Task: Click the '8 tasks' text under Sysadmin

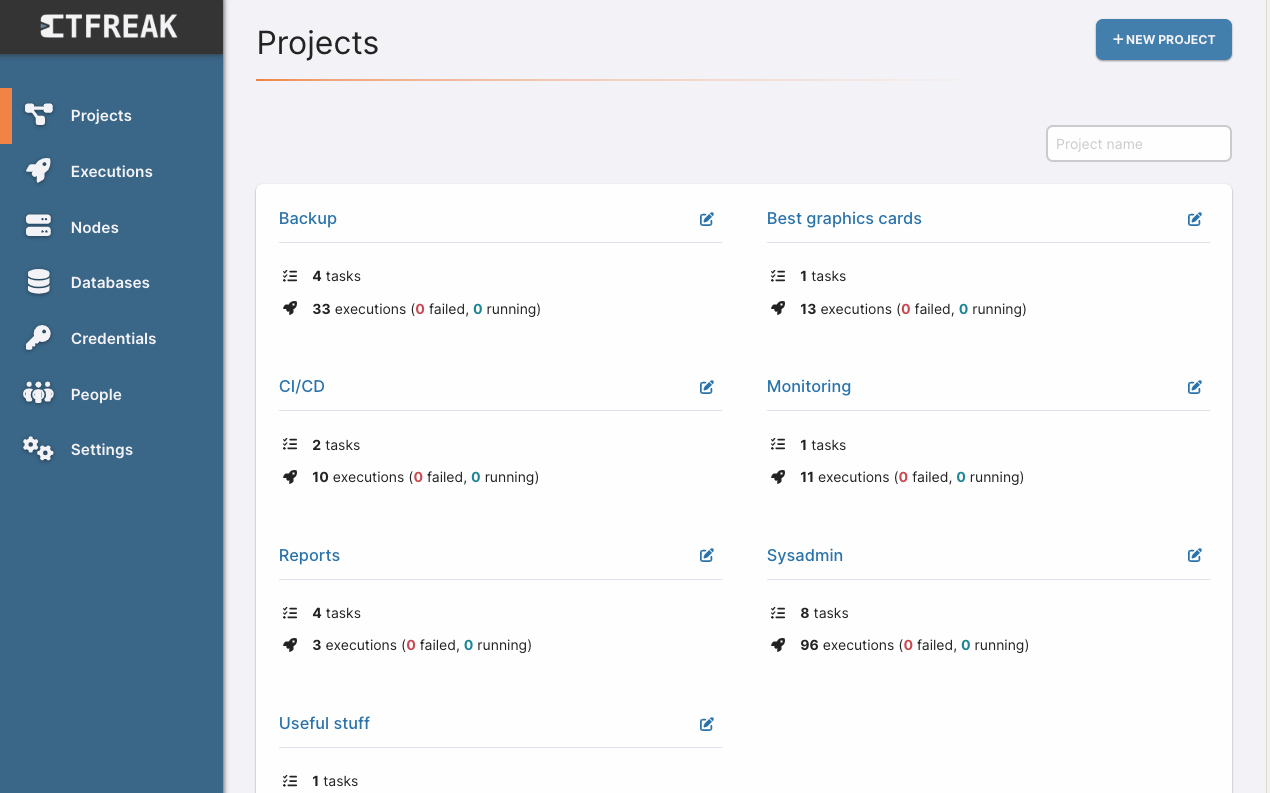Action: coord(824,613)
